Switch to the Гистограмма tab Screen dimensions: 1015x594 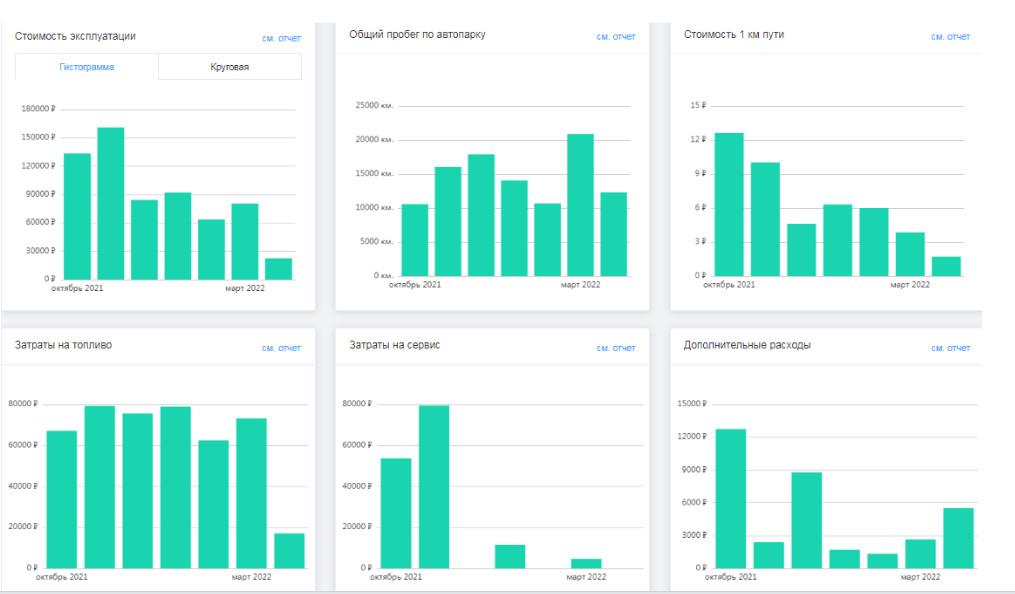[x=87, y=67]
